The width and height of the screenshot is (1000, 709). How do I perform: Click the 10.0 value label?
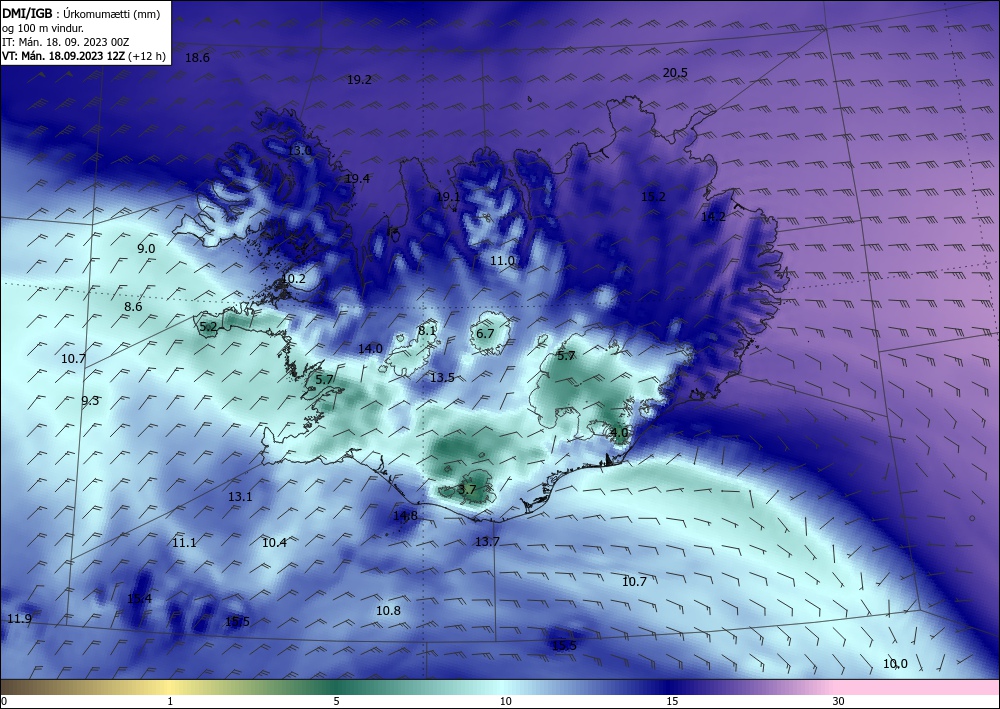tap(895, 664)
